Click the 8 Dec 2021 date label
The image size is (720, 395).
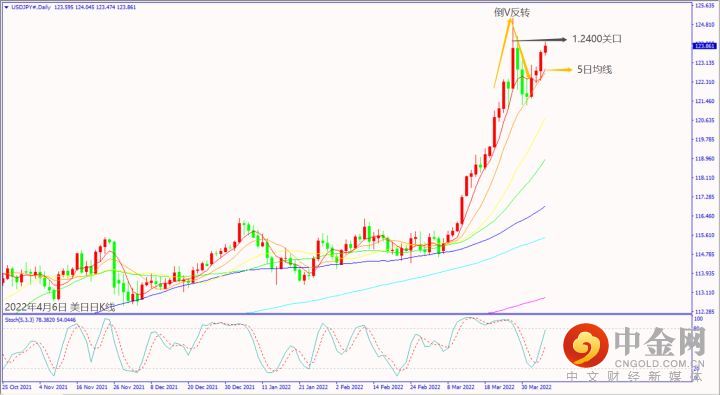click(164, 387)
